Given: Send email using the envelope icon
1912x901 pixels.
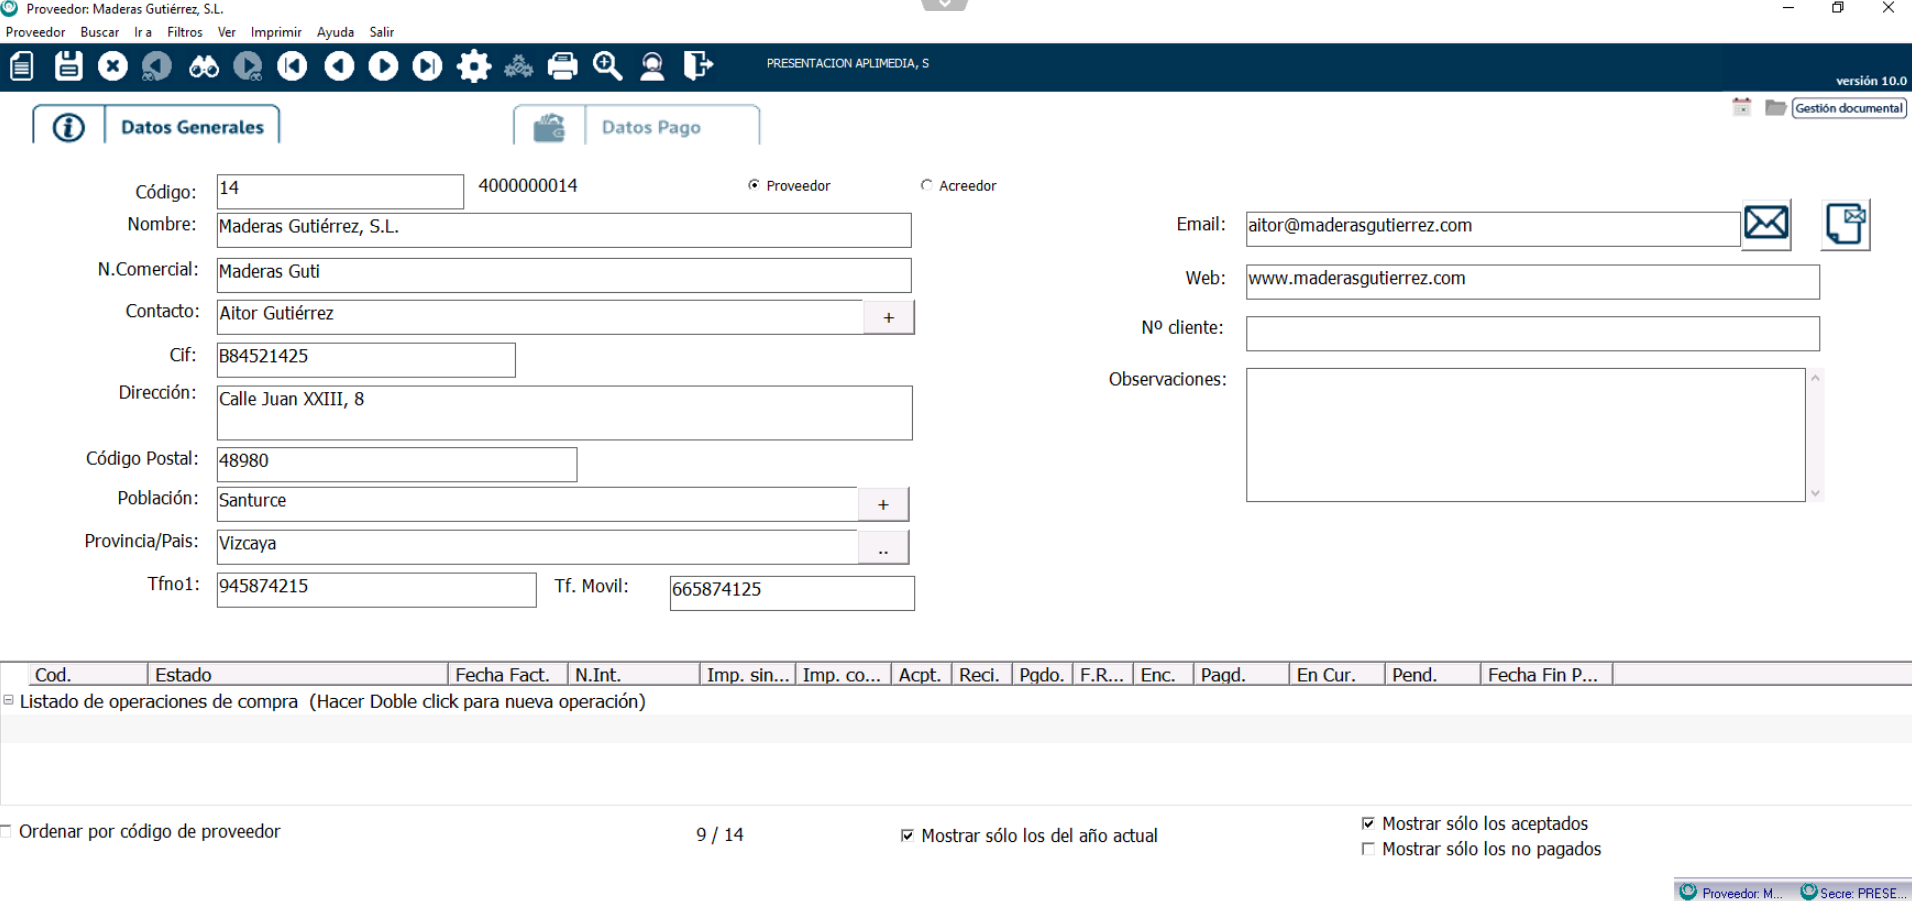Looking at the screenshot, I should tap(1766, 223).
